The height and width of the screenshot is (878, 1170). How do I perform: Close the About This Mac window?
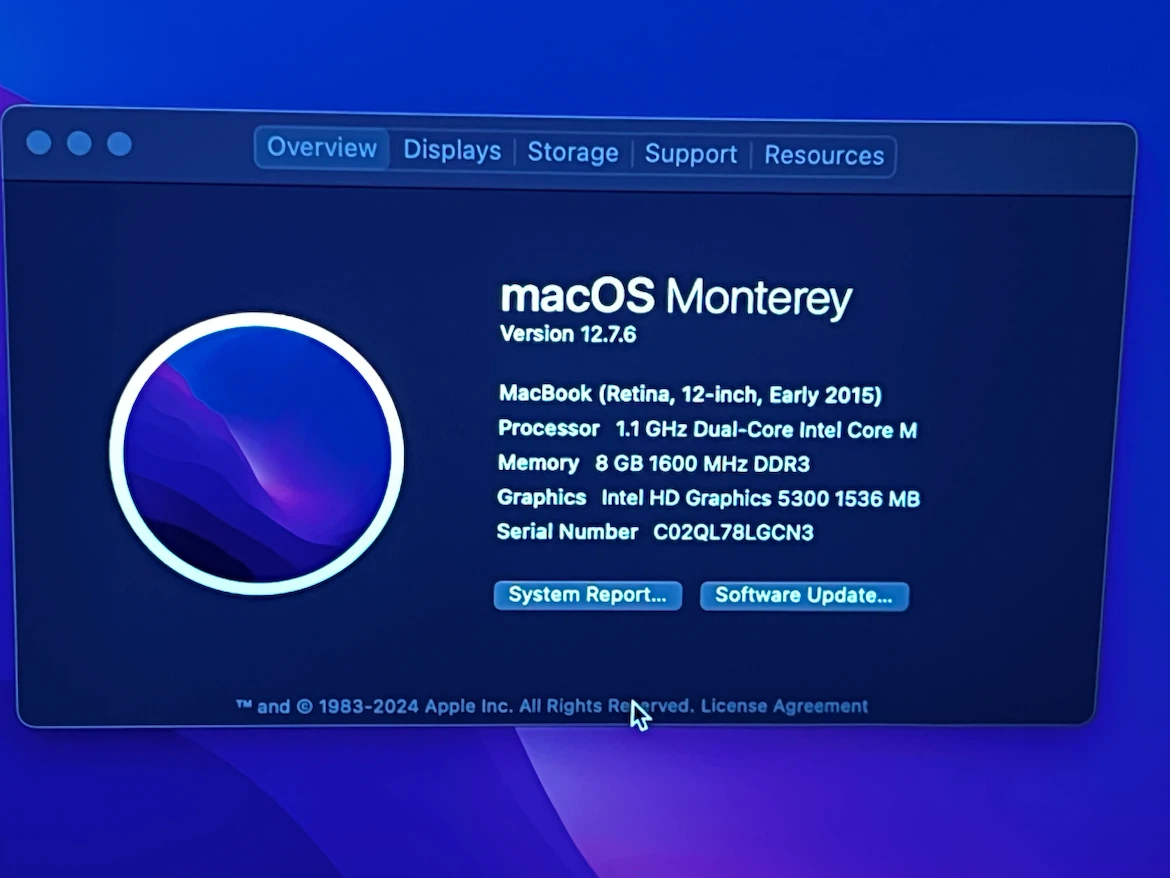click(39, 142)
